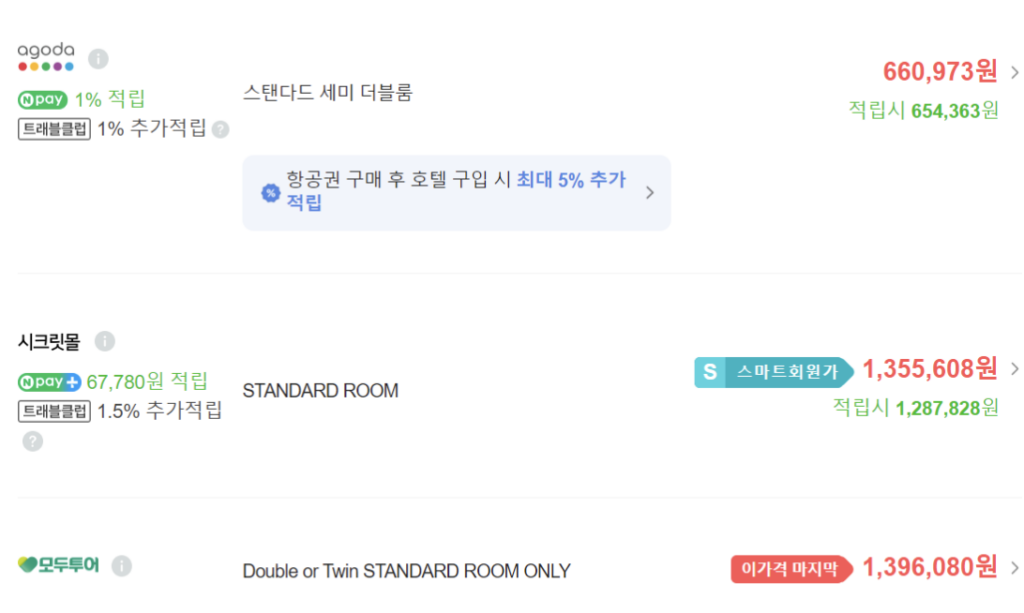This screenshot has width=1024, height=613.
Task: Click the 모두투어 logo
Action: coord(59,566)
